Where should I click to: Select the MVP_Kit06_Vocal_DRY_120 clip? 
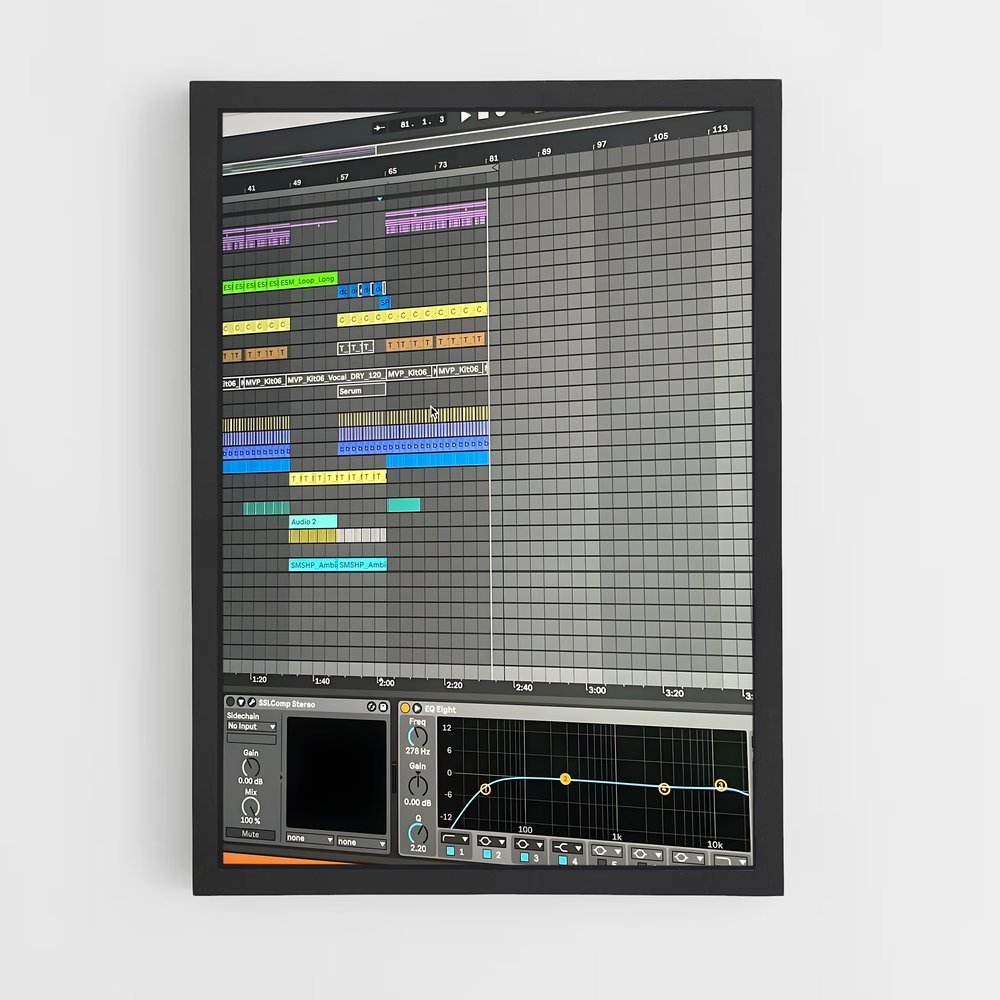coord(335,378)
